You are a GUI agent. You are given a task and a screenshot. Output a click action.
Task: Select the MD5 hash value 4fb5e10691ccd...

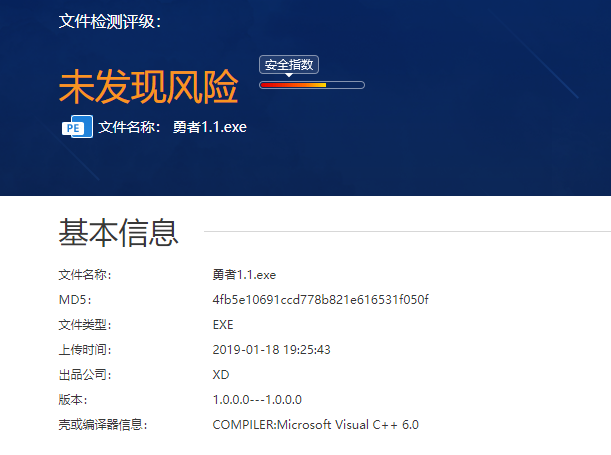pos(320,300)
